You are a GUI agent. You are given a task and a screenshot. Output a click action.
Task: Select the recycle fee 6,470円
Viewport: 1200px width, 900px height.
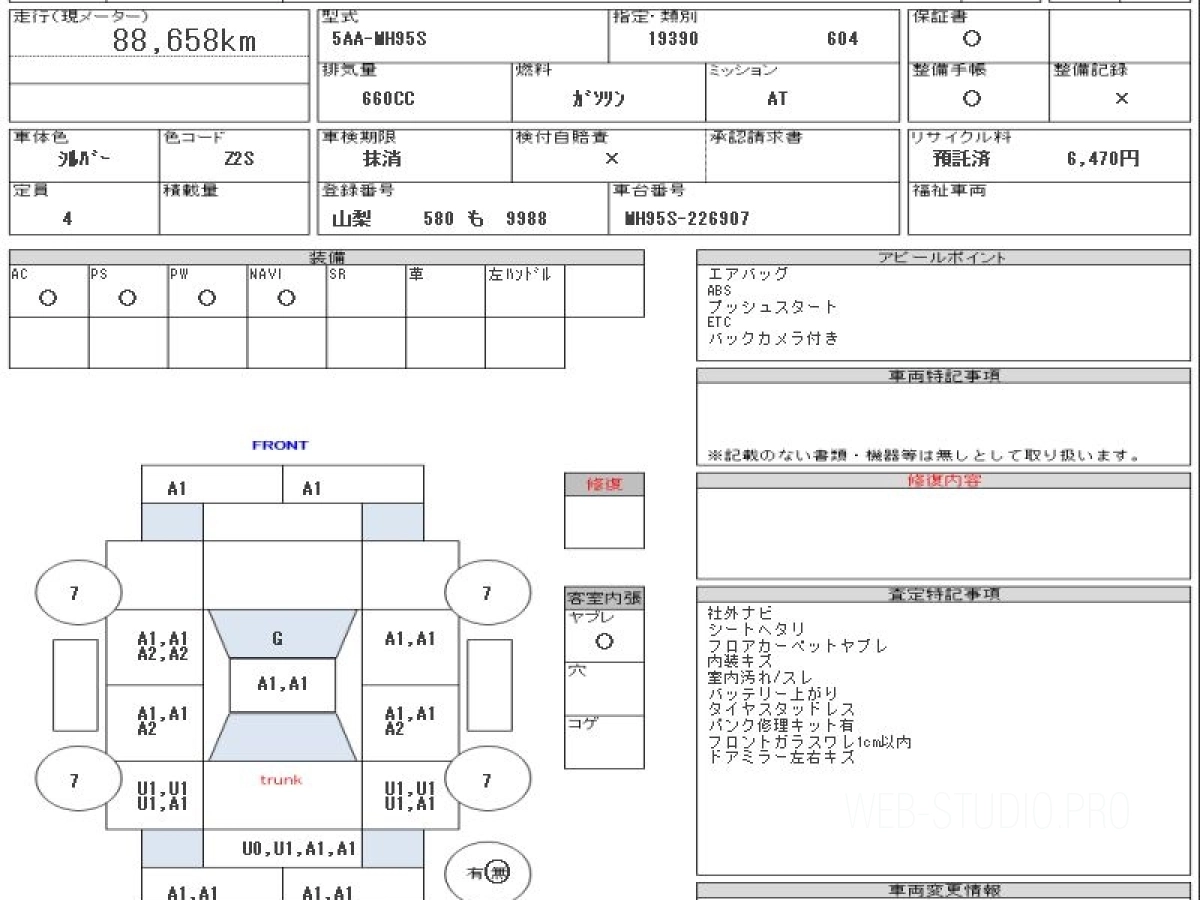coord(1103,158)
